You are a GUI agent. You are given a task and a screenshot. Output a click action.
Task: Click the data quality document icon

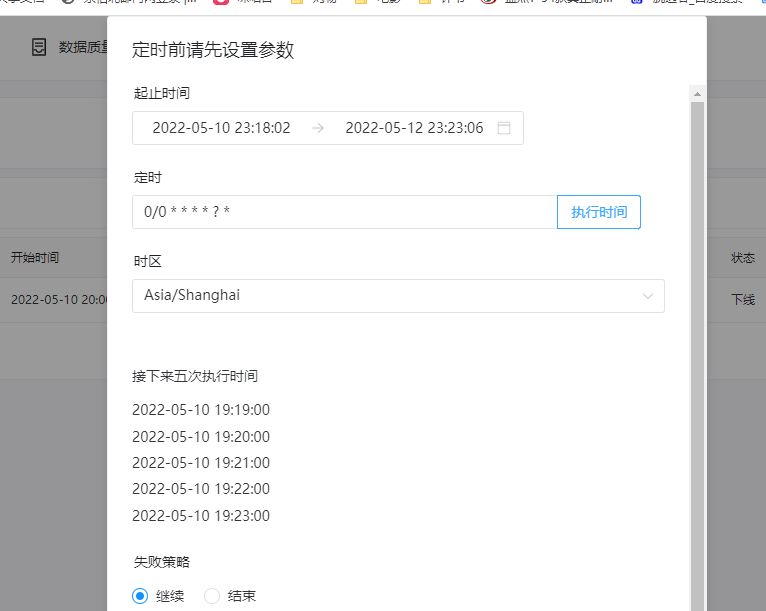click(x=39, y=47)
